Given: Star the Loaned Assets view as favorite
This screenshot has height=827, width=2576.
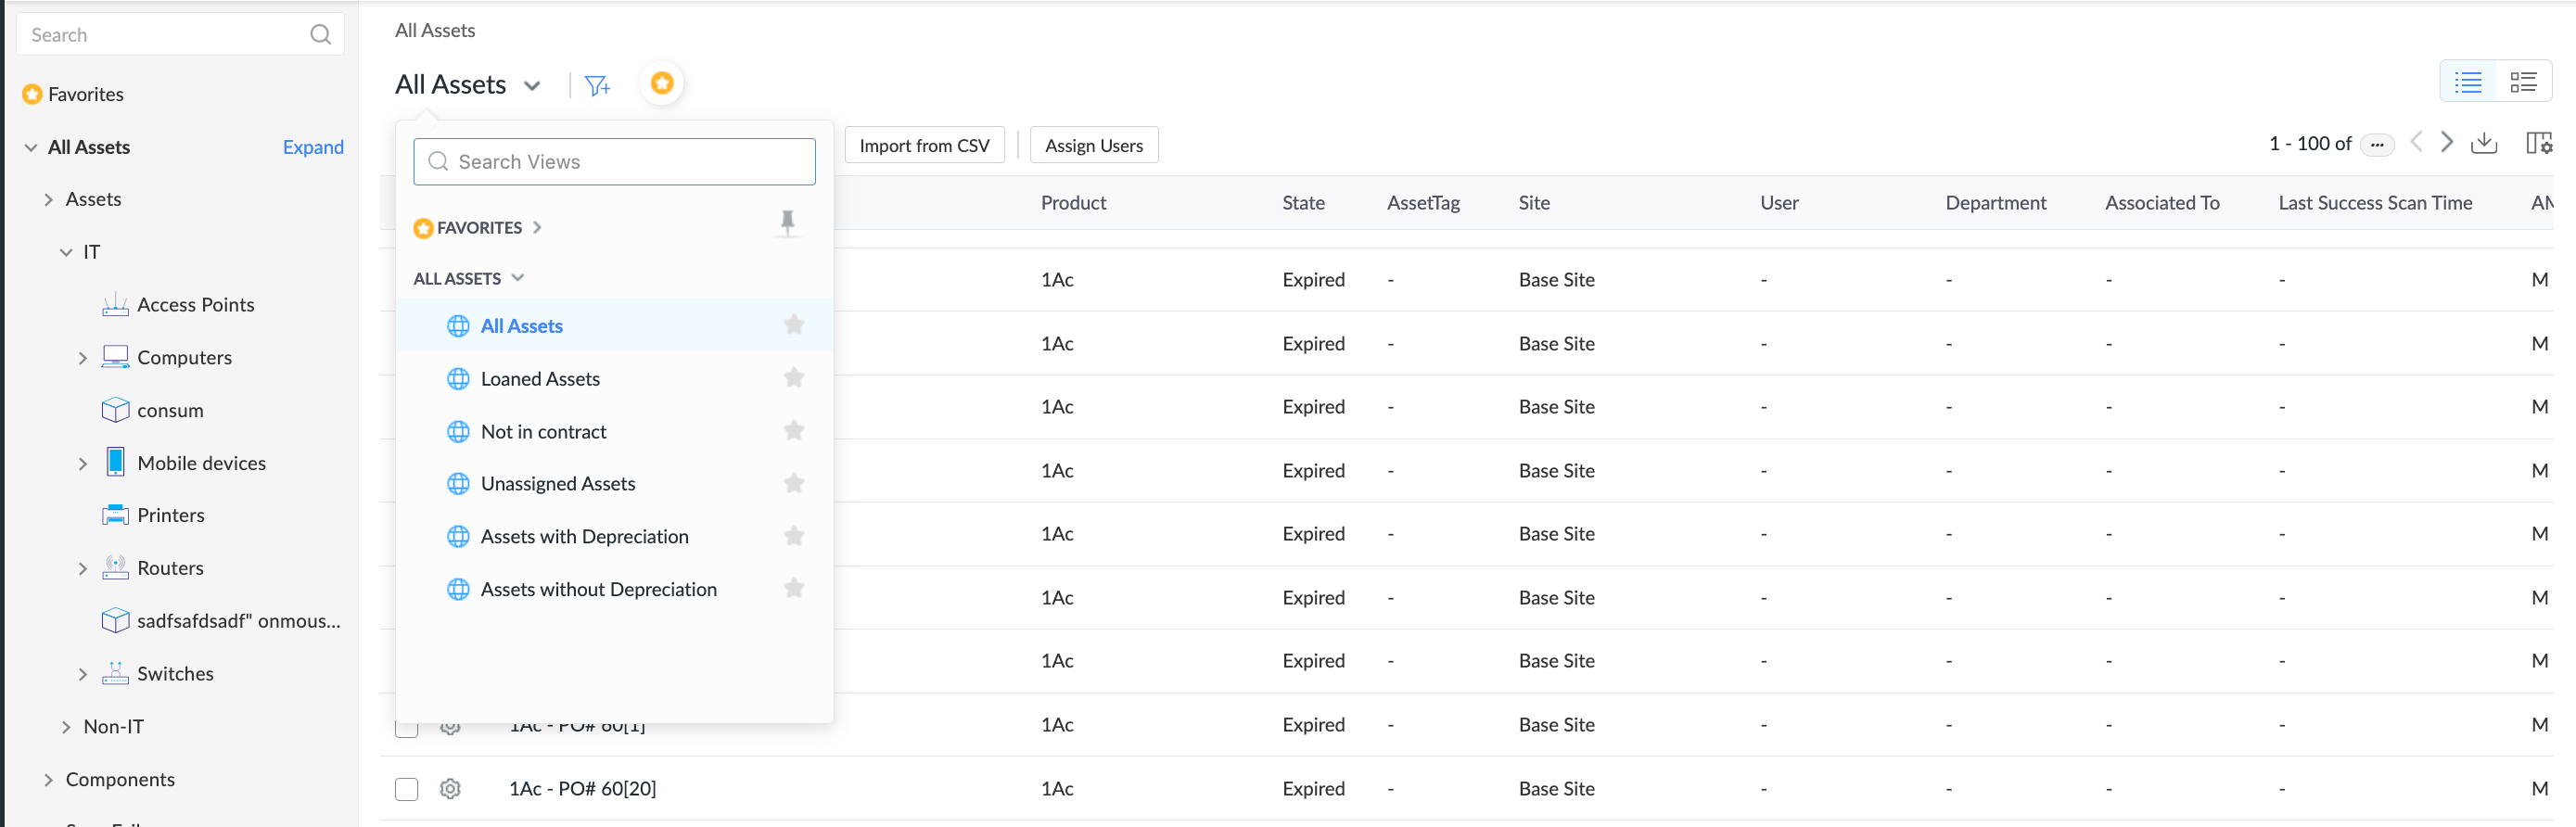Looking at the screenshot, I should click(794, 378).
